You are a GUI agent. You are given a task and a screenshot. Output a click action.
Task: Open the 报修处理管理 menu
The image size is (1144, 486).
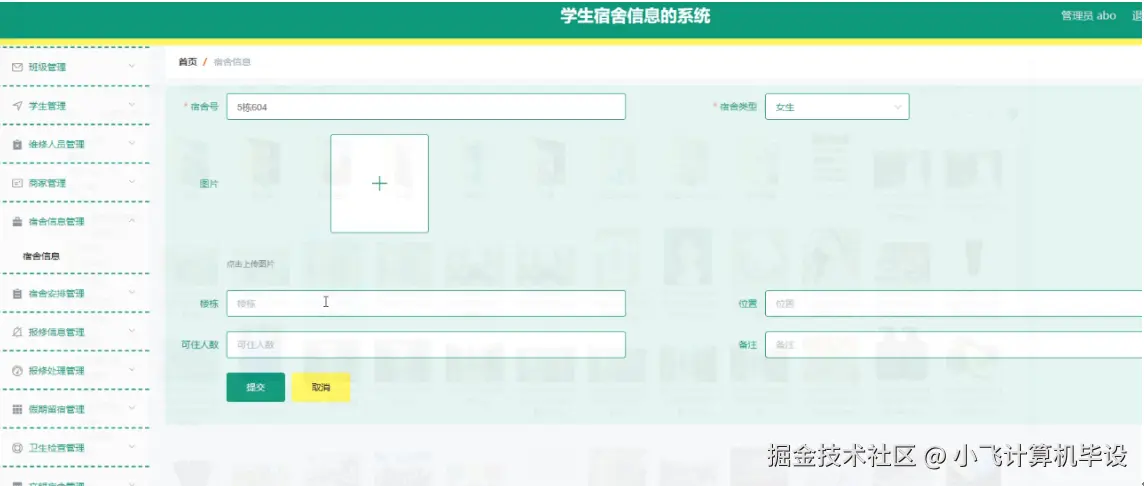pyautogui.click(x=74, y=371)
